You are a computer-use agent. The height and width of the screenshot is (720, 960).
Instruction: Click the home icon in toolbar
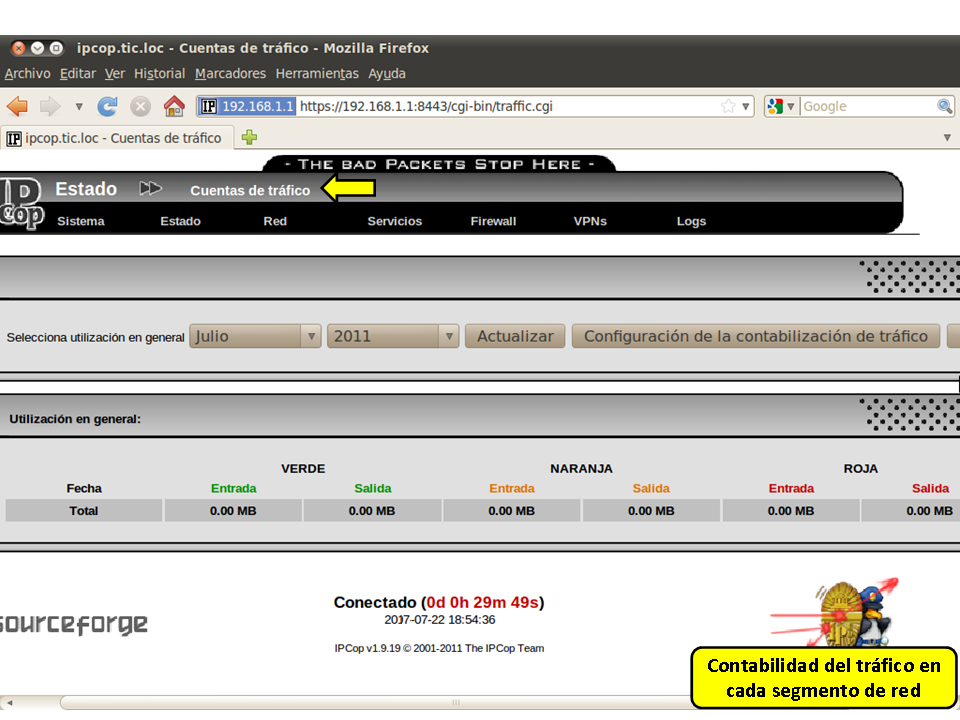(174, 106)
